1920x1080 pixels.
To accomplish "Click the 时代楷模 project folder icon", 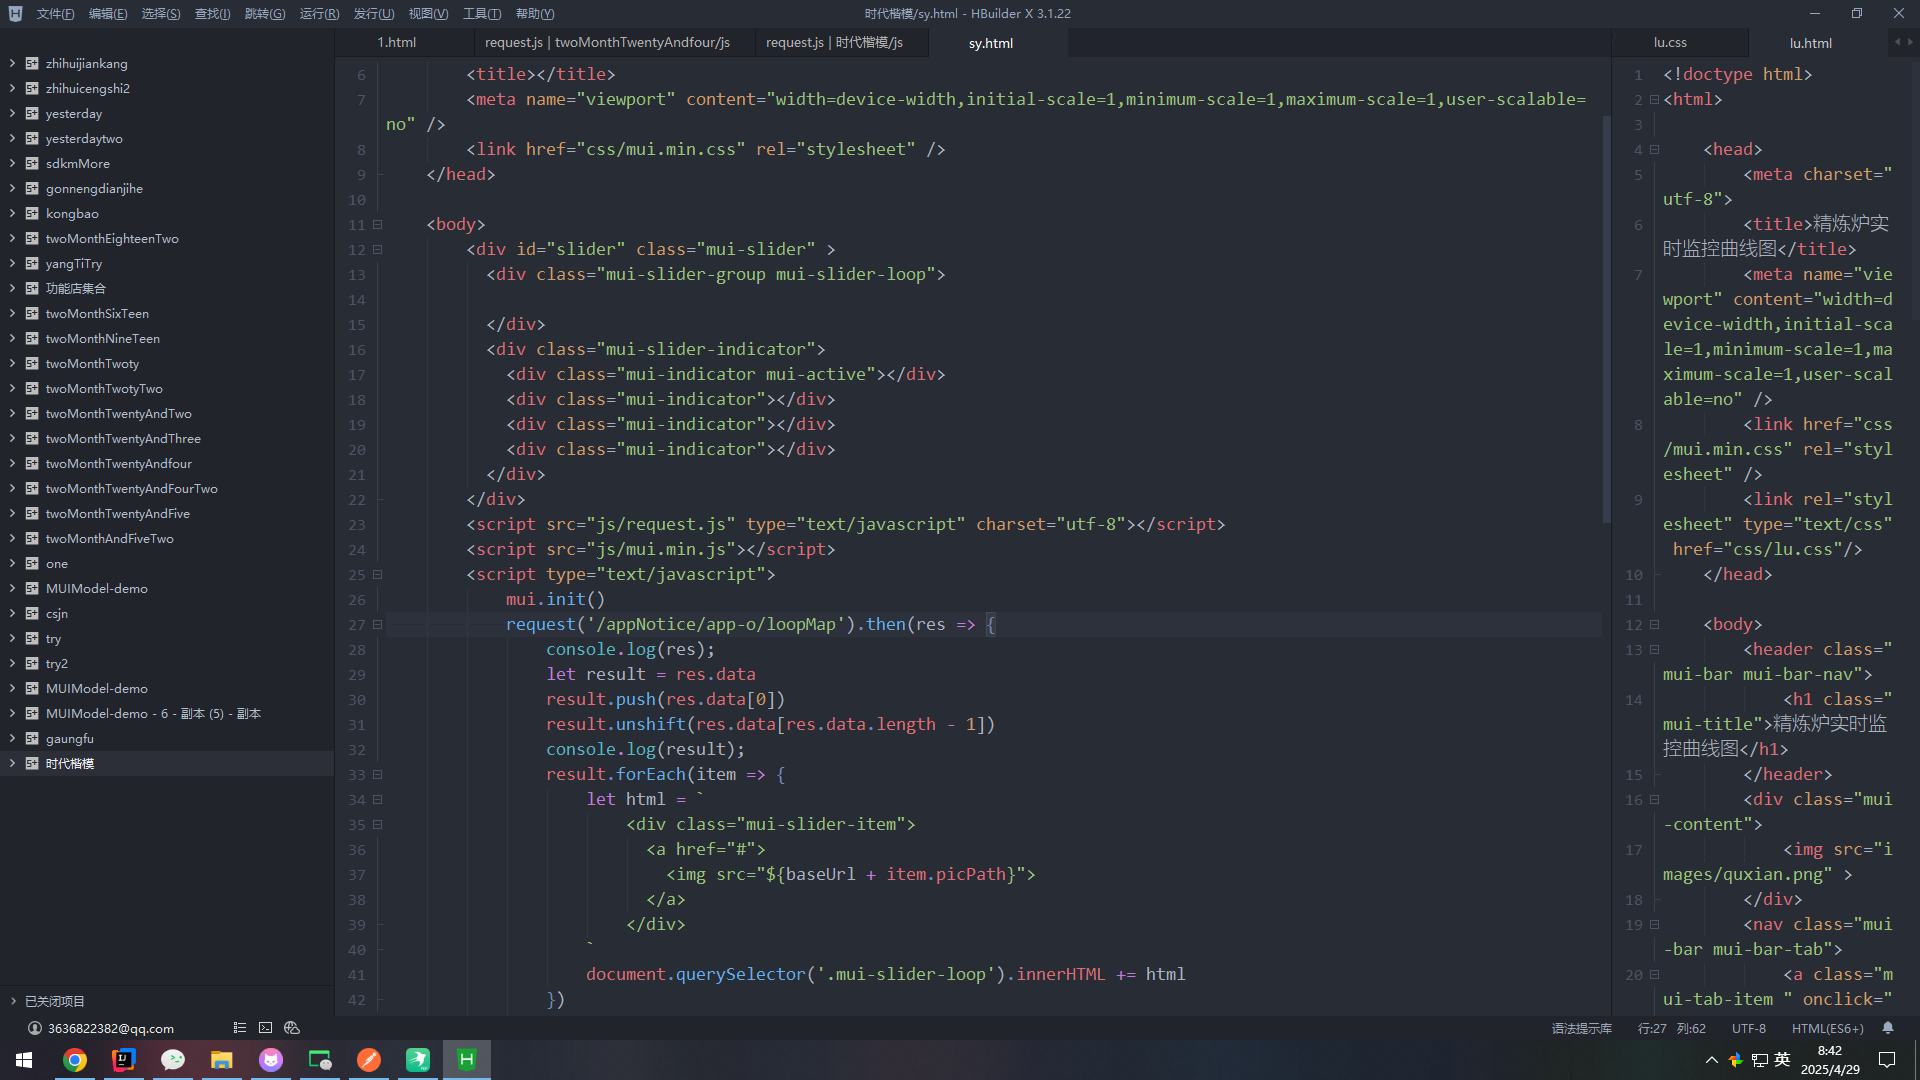I will (32, 763).
